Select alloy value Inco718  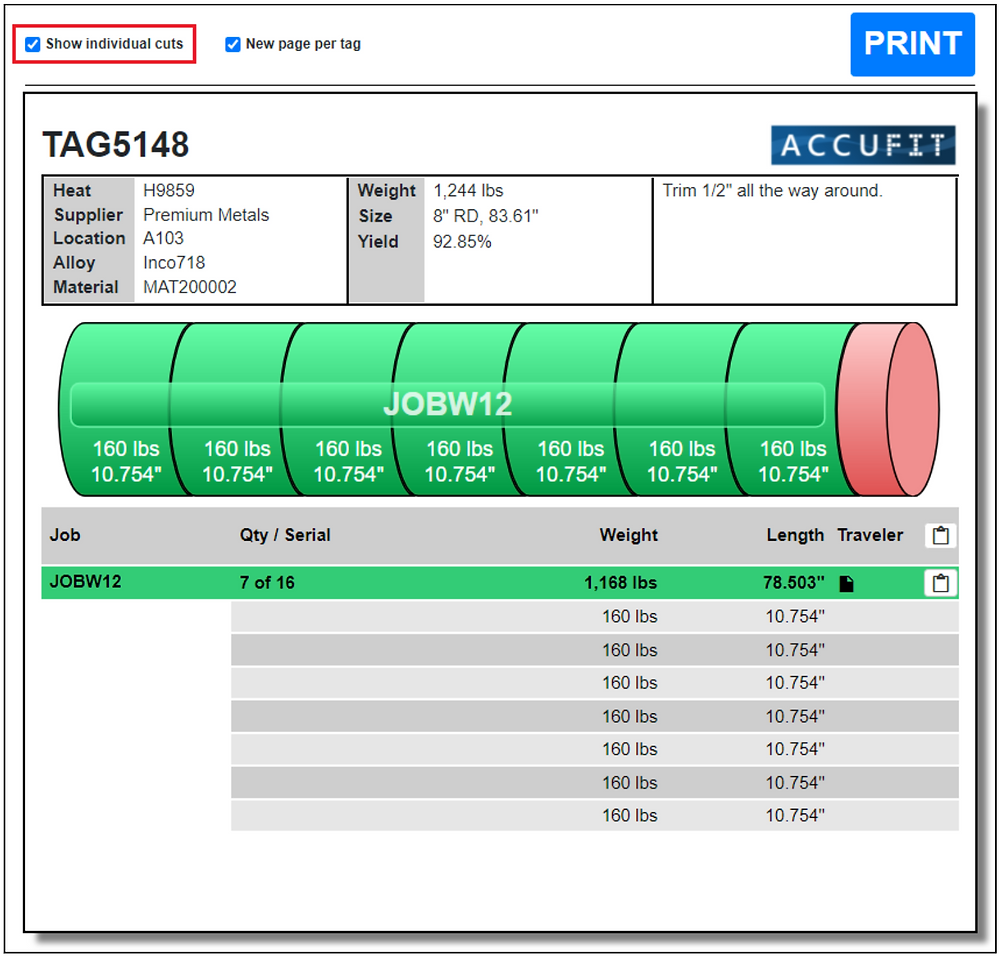(174, 262)
